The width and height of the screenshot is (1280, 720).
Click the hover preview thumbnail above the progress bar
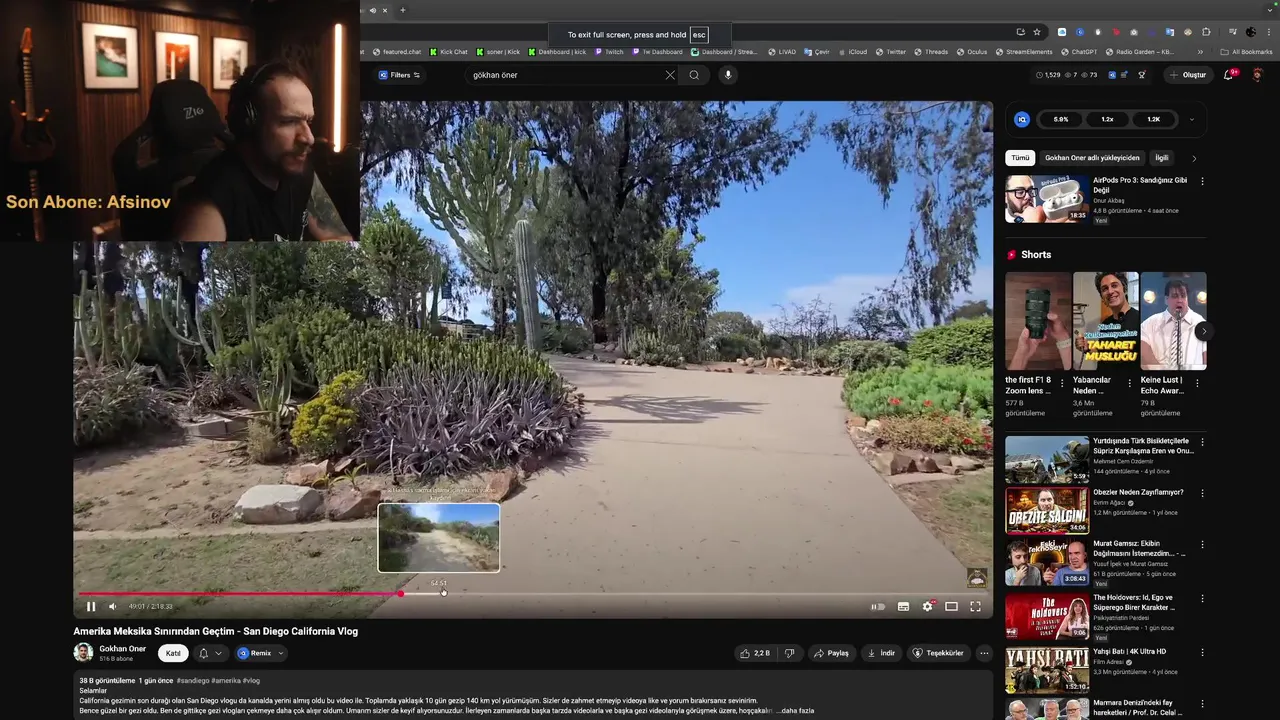[x=439, y=538]
